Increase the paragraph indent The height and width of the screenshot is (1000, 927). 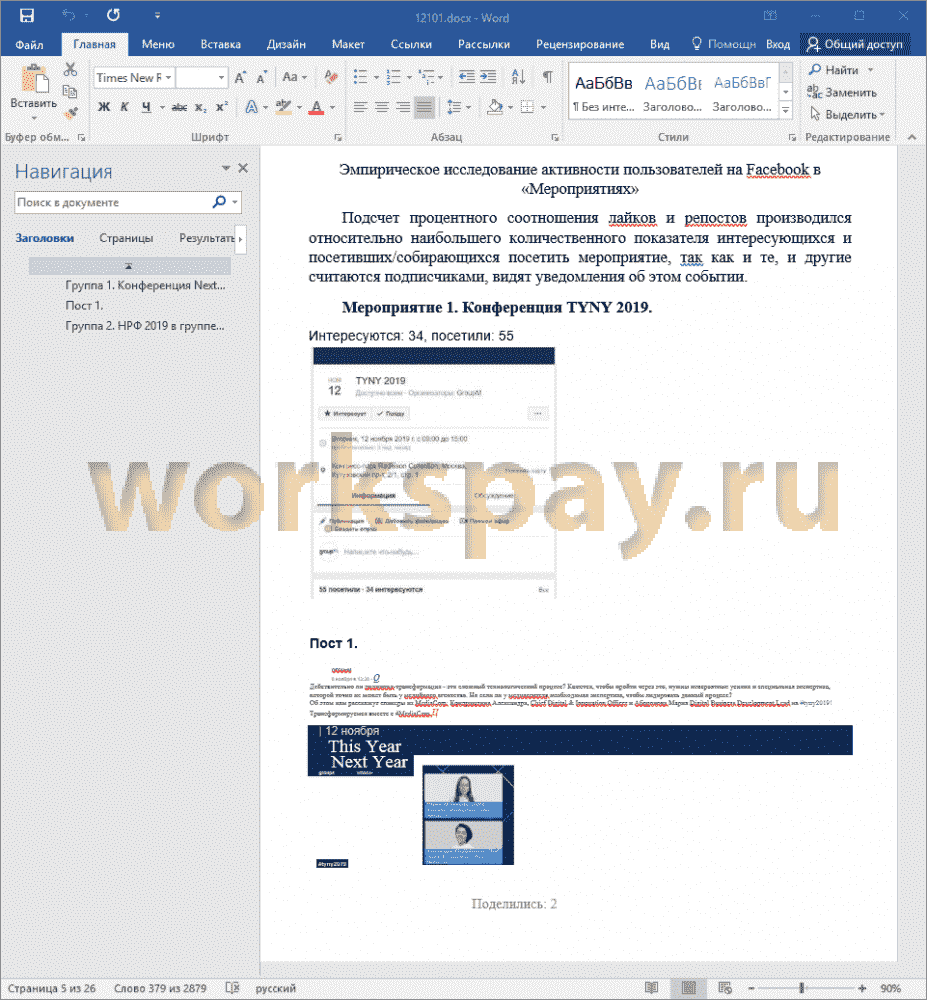488,77
